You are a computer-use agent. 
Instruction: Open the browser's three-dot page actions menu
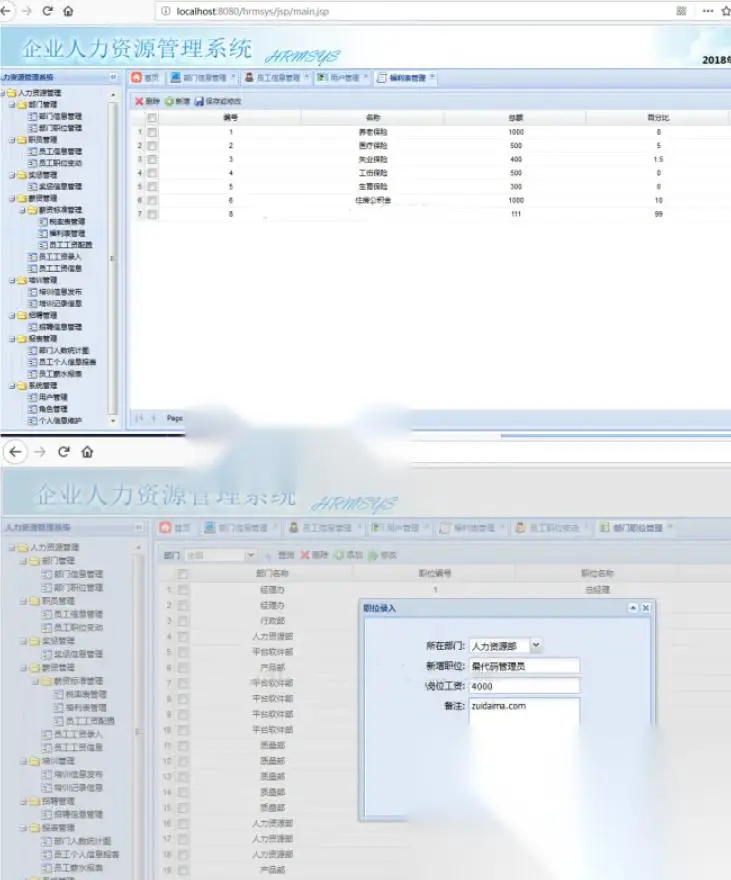(x=708, y=11)
